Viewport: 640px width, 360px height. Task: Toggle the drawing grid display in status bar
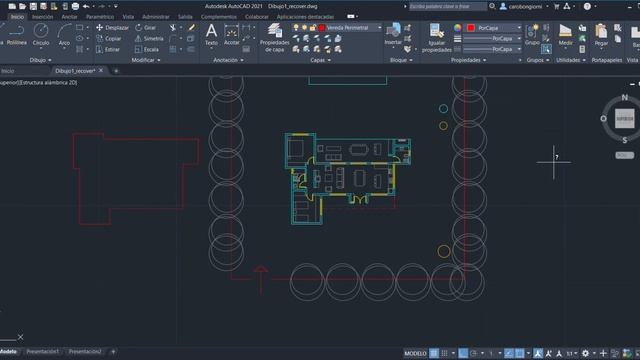(x=434, y=353)
